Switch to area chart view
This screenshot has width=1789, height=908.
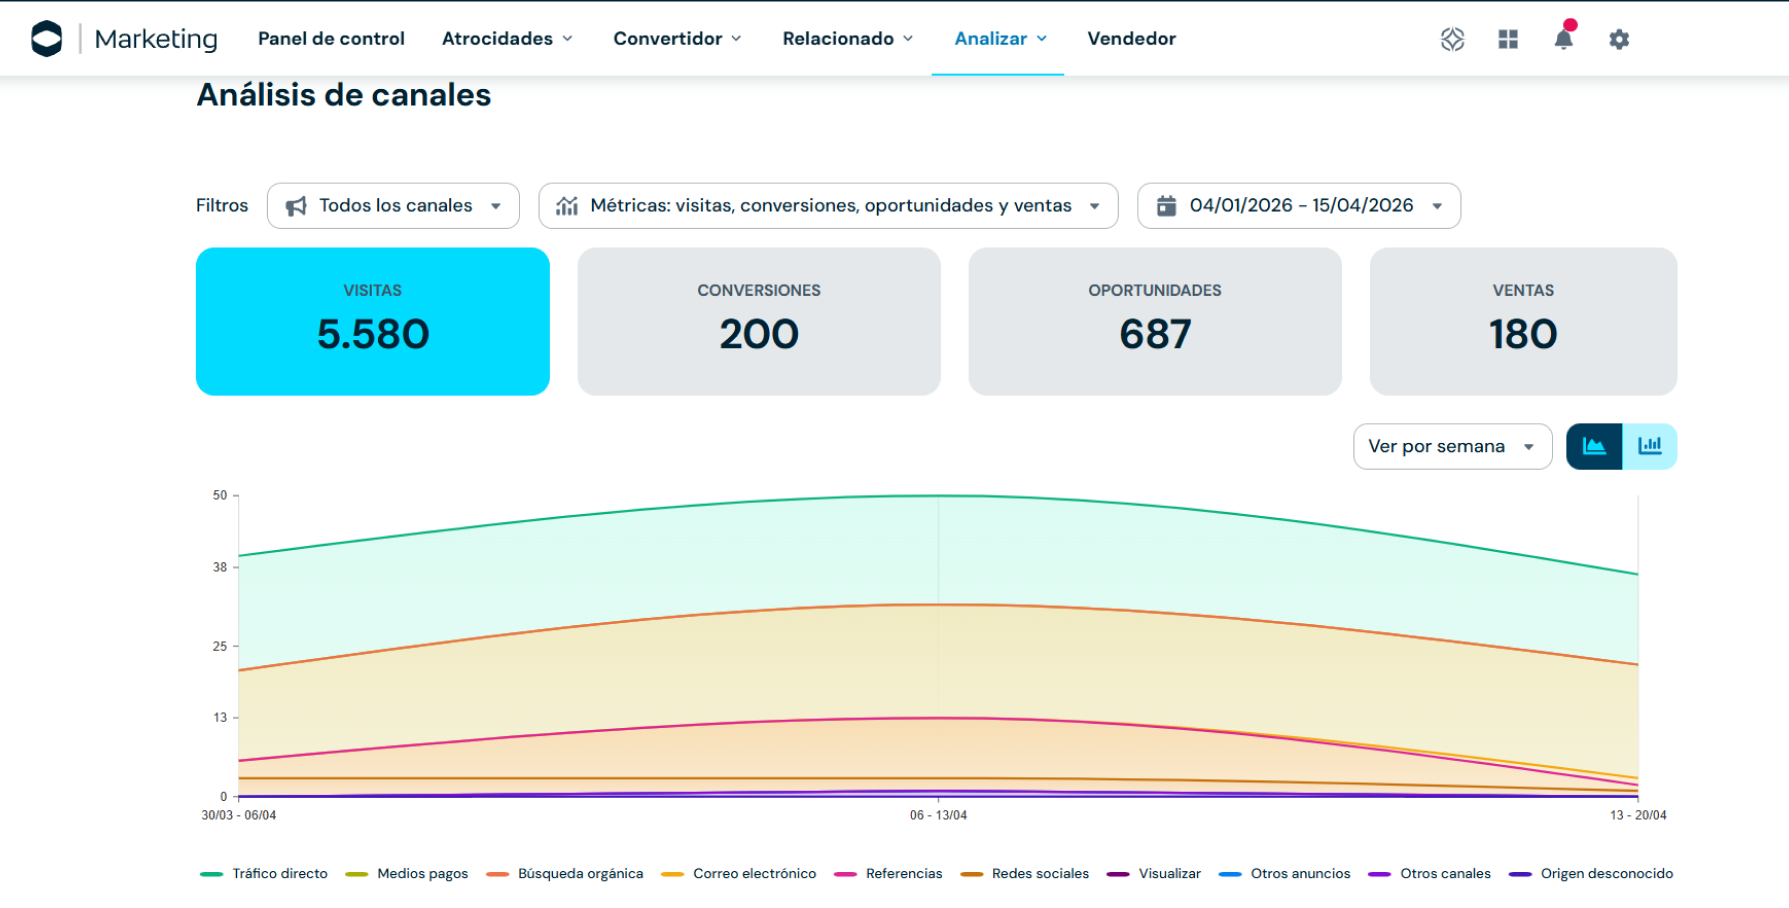pos(1594,446)
